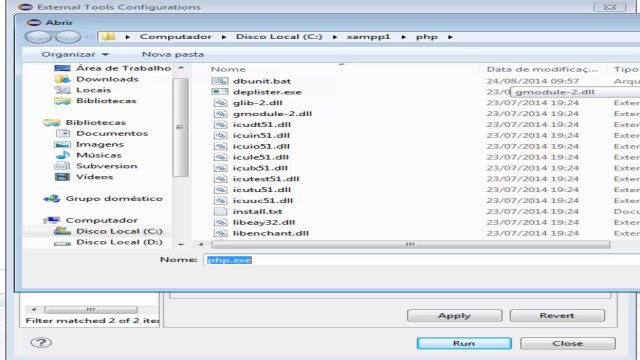Expand the arrow after Disco Local (C:) breadcrumb

point(335,37)
